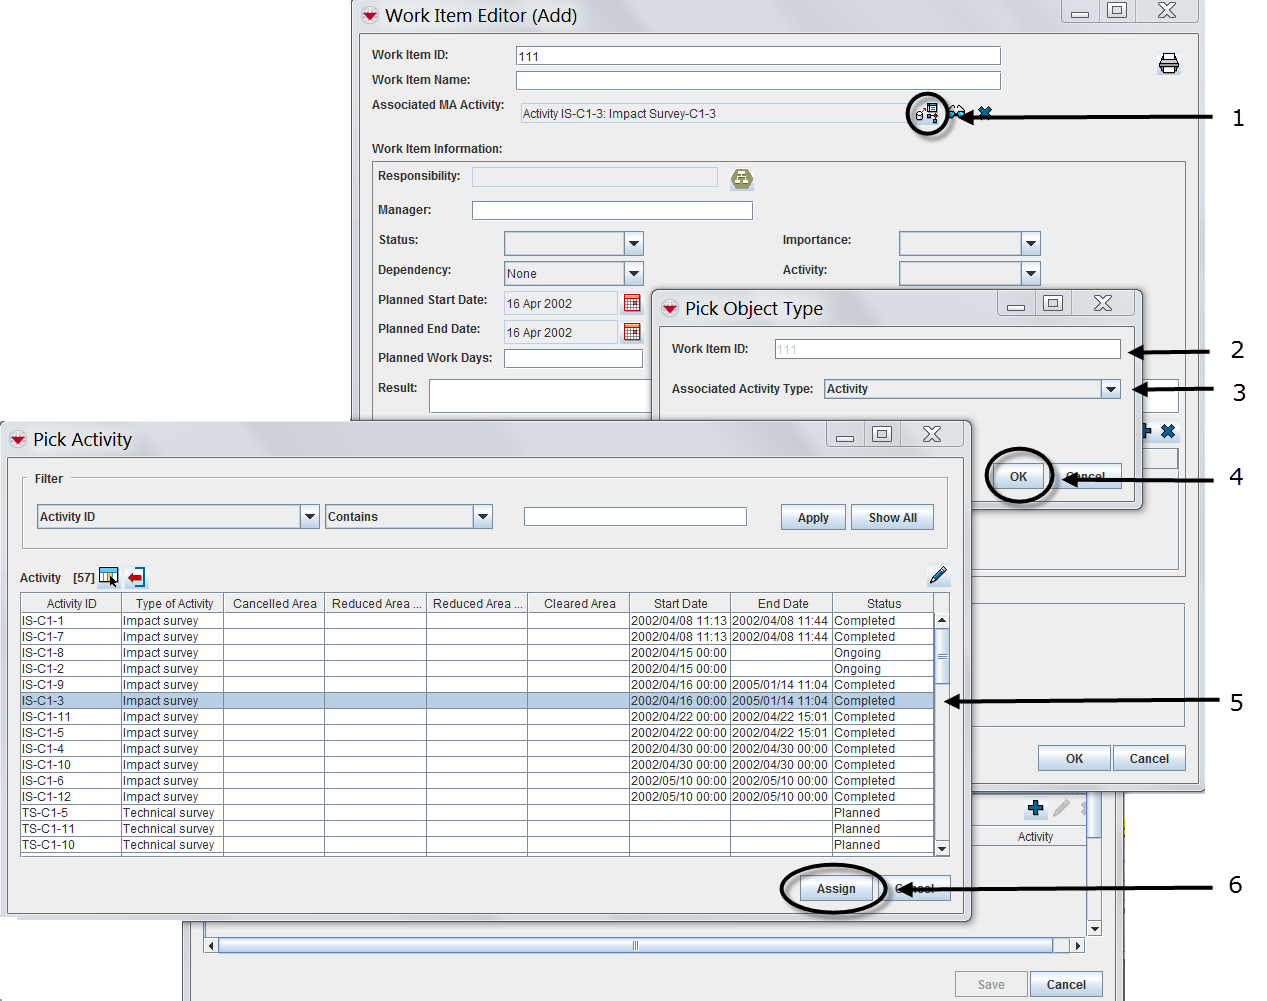Click the blue X beside Associated MA Activity
This screenshot has width=1267, height=1001.
tap(985, 113)
